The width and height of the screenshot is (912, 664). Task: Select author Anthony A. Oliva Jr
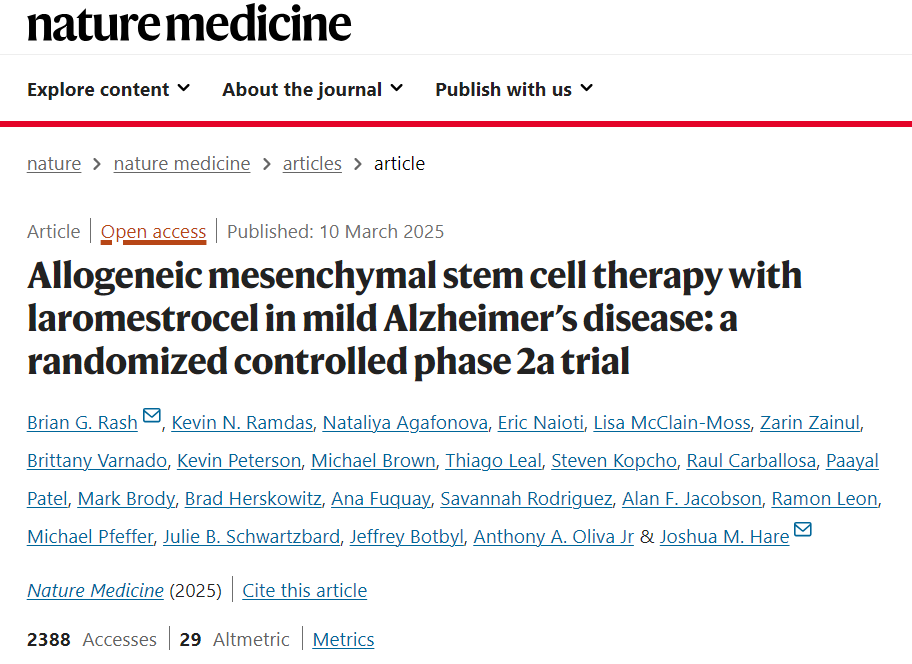coord(554,536)
